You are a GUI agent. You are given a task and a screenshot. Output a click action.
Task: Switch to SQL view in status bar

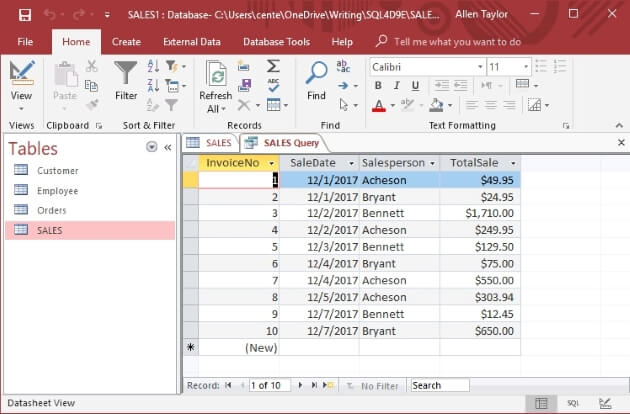click(573, 403)
